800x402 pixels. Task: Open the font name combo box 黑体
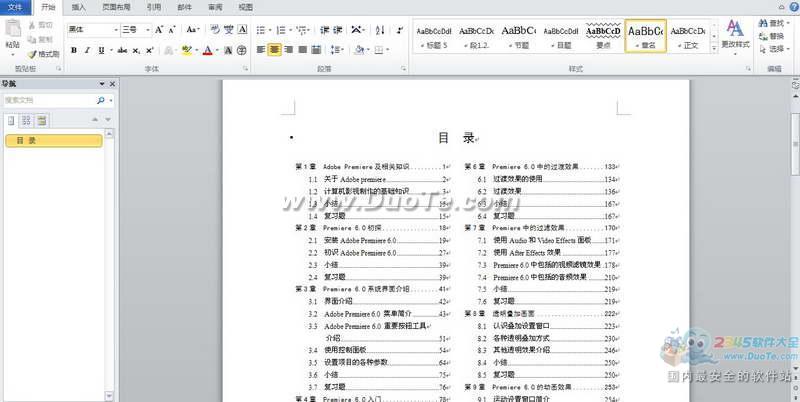pos(93,30)
